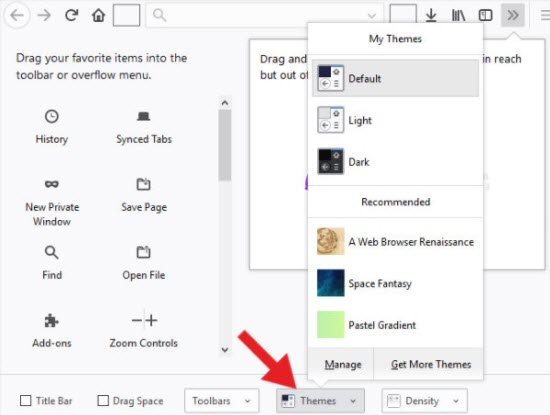550x415 pixels.
Task: Select the Add-ons puzzle icon
Action: coord(52,321)
